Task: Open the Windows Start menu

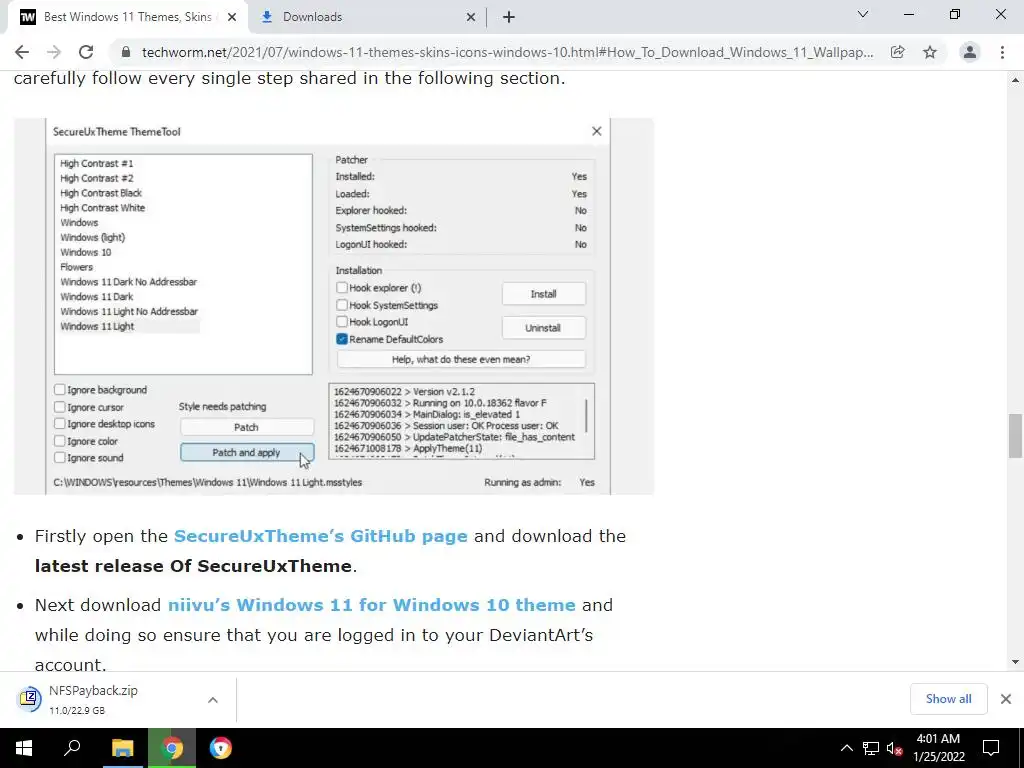Action: [24, 748]
